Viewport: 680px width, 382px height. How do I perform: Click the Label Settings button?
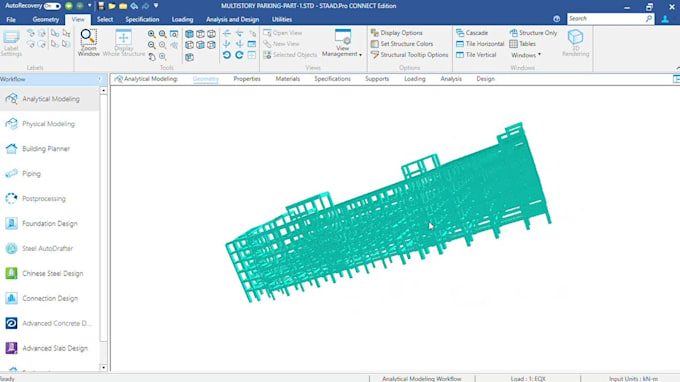(11, 43)
